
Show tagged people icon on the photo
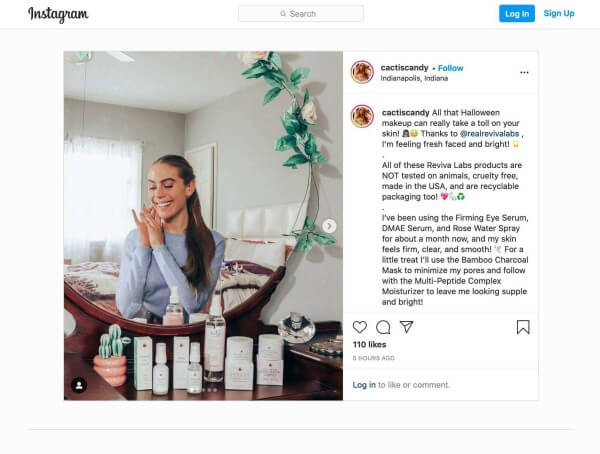79,385
